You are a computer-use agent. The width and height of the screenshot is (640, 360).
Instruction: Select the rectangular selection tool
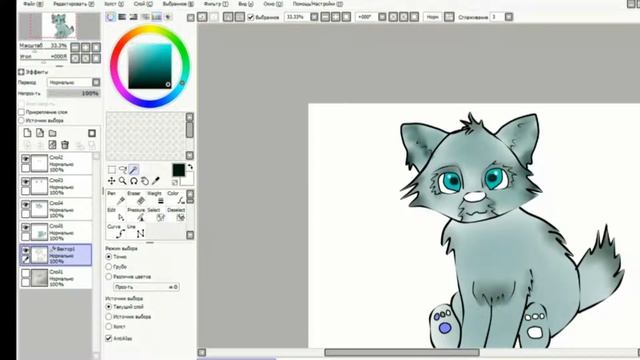pos(111,169)
